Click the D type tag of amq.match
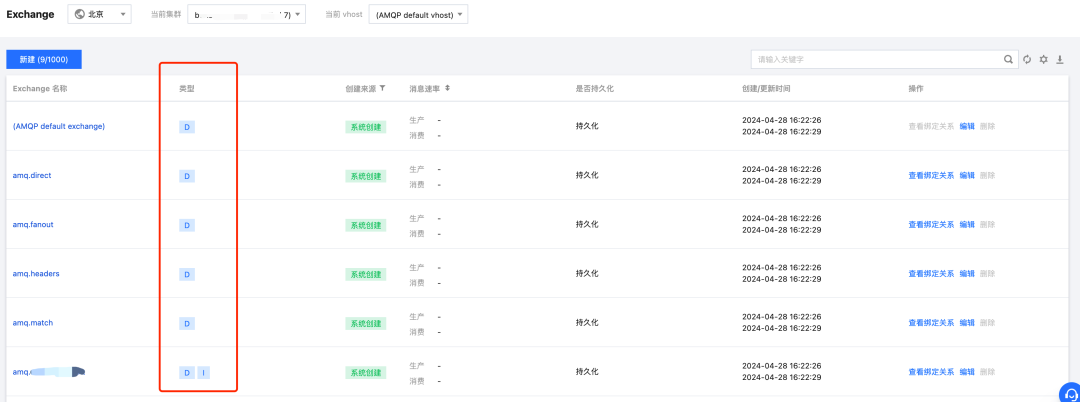 pos(187,324)
